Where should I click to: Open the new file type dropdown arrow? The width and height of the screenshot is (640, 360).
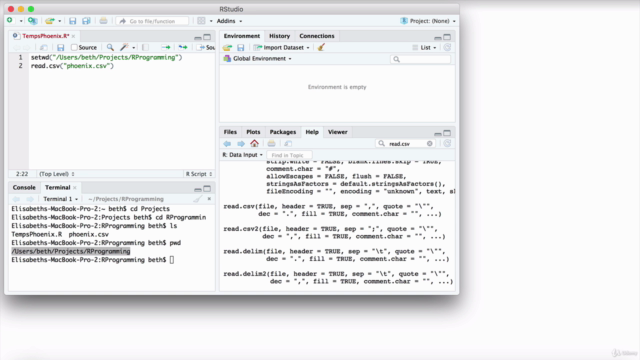tap(21, 21)
